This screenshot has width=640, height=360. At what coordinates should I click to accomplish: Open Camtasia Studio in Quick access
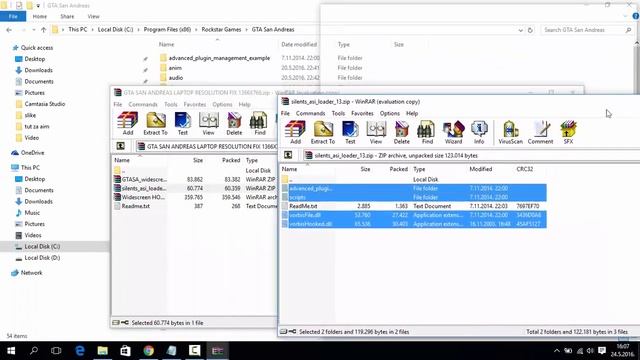44,104
